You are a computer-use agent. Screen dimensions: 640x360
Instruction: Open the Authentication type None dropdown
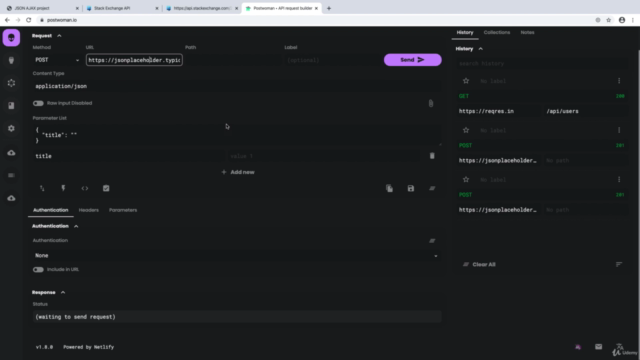(x=237, y=256)
